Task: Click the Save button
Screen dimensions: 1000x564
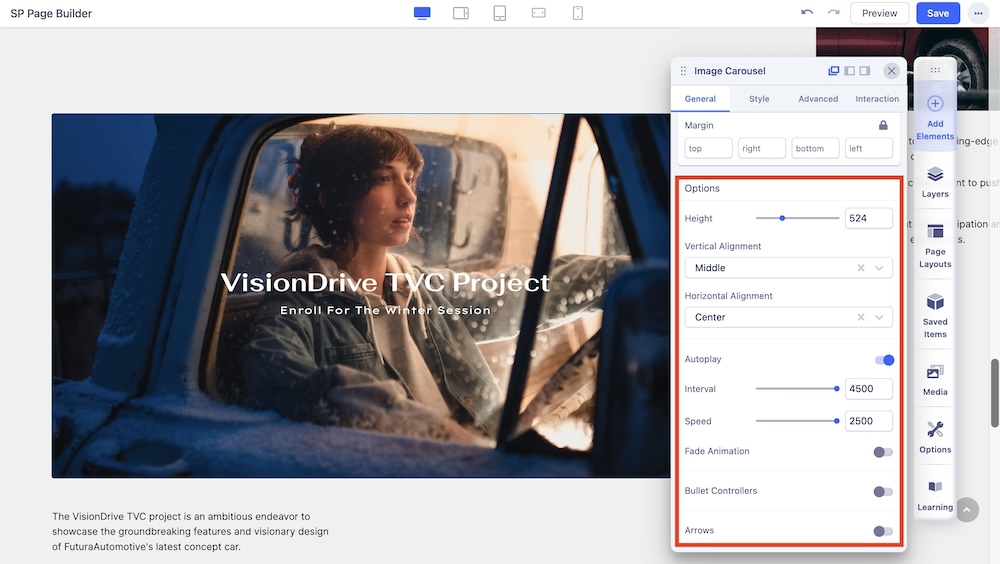Action: [937, 13]
